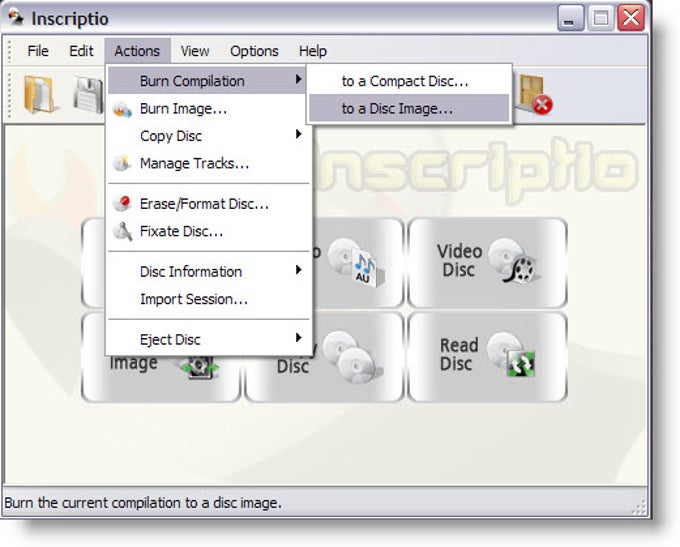
Task: Close the Inscriptio window
Action: 631,18
